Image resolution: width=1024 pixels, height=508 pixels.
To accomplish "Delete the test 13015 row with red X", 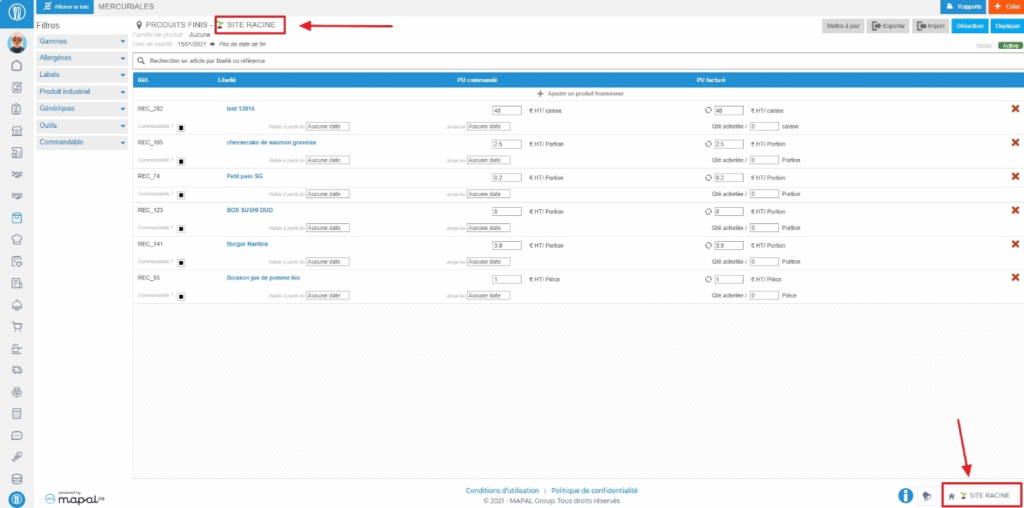I will coord(1015,109).
